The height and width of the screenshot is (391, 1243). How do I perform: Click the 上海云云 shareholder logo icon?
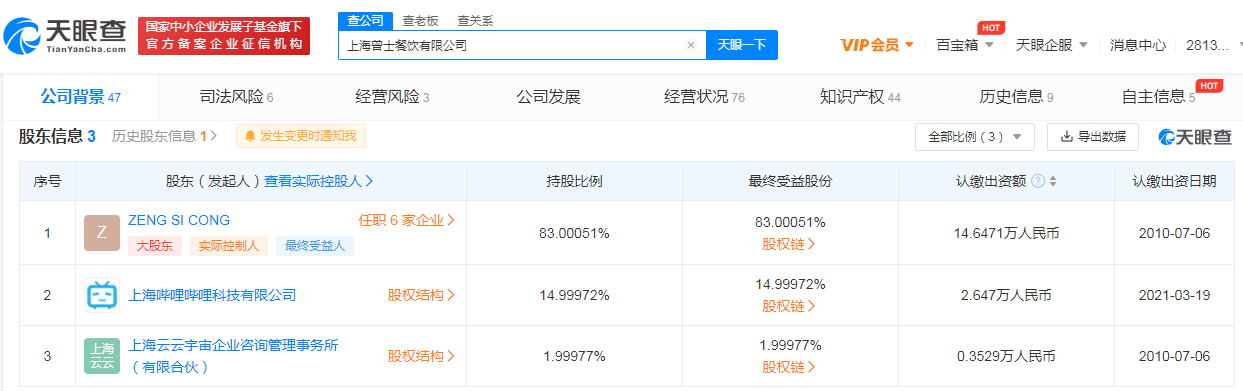(x=102, y=356)
